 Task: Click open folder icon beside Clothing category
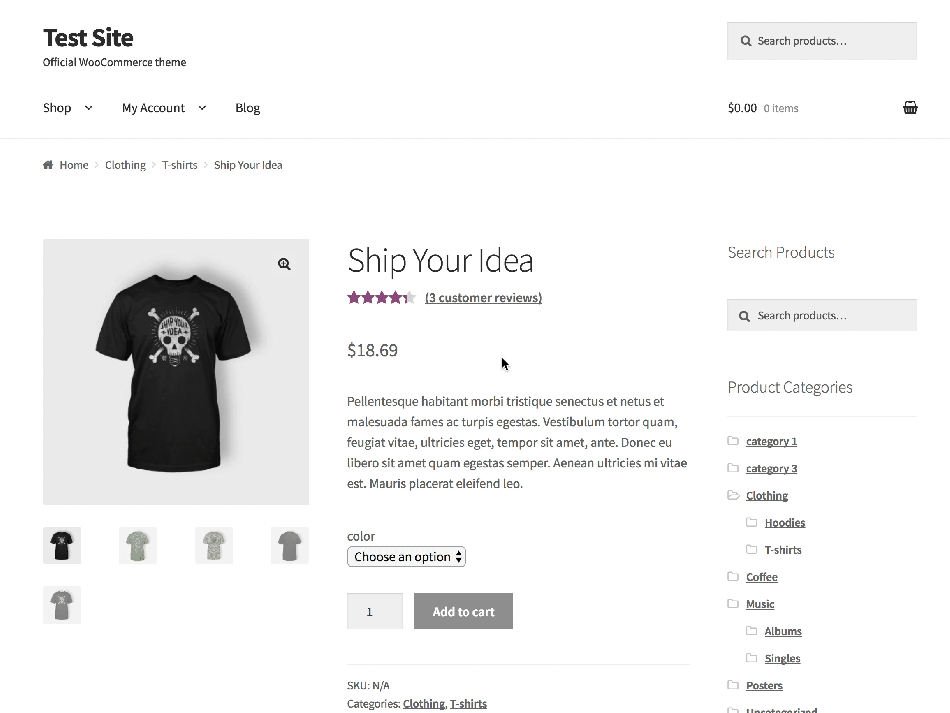click(x=733, y=495)
